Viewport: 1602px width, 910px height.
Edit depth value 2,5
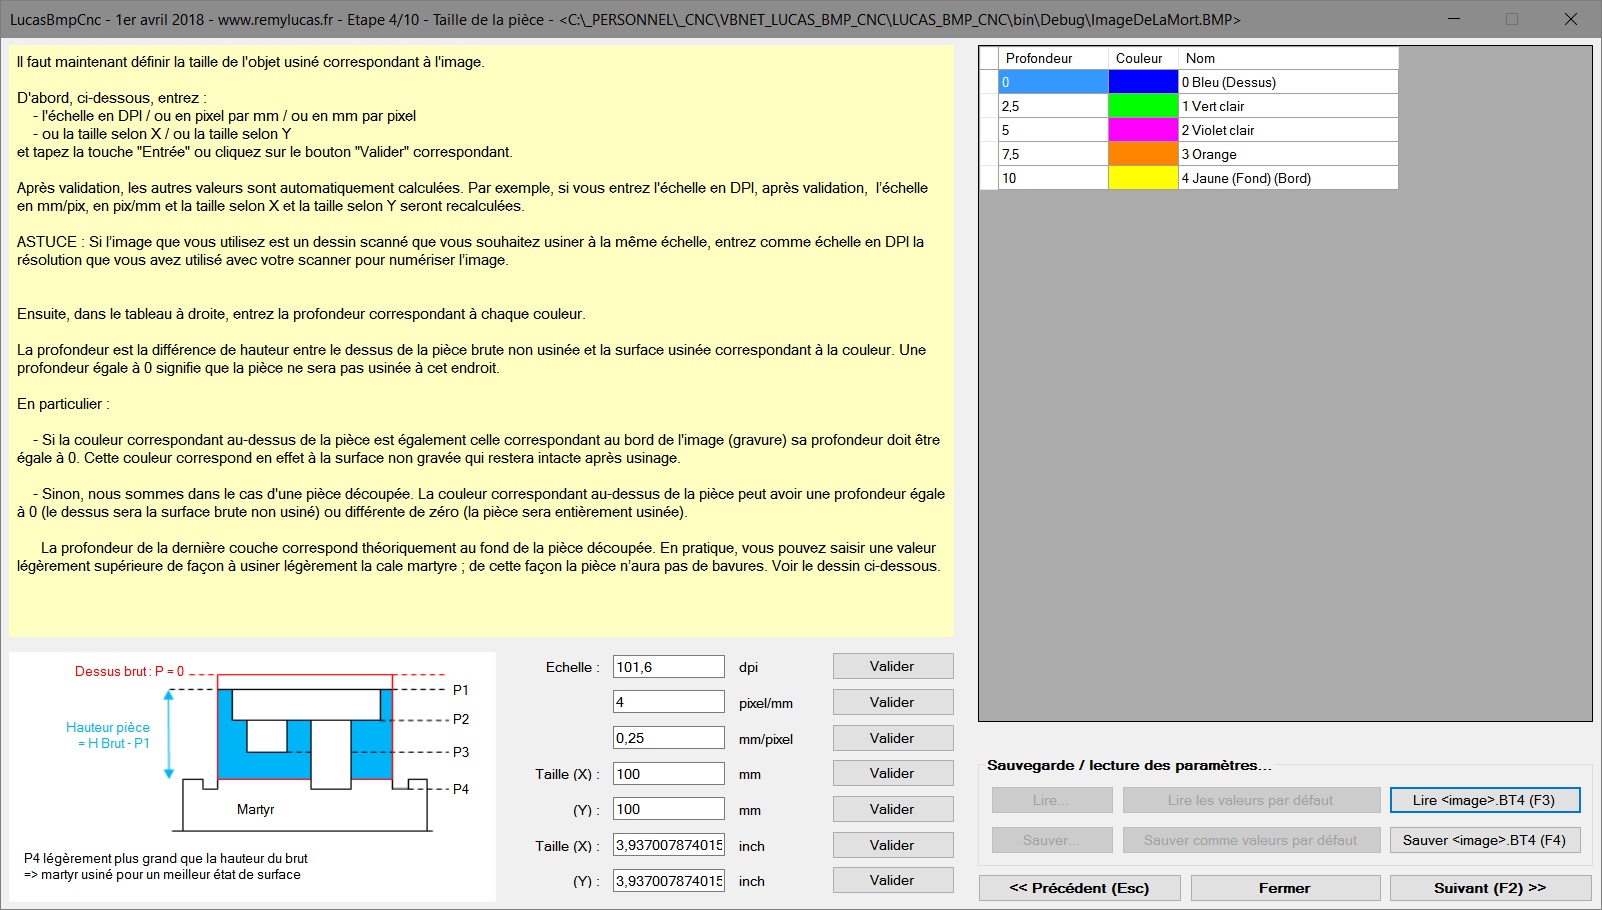click(x=1053, y=106)
